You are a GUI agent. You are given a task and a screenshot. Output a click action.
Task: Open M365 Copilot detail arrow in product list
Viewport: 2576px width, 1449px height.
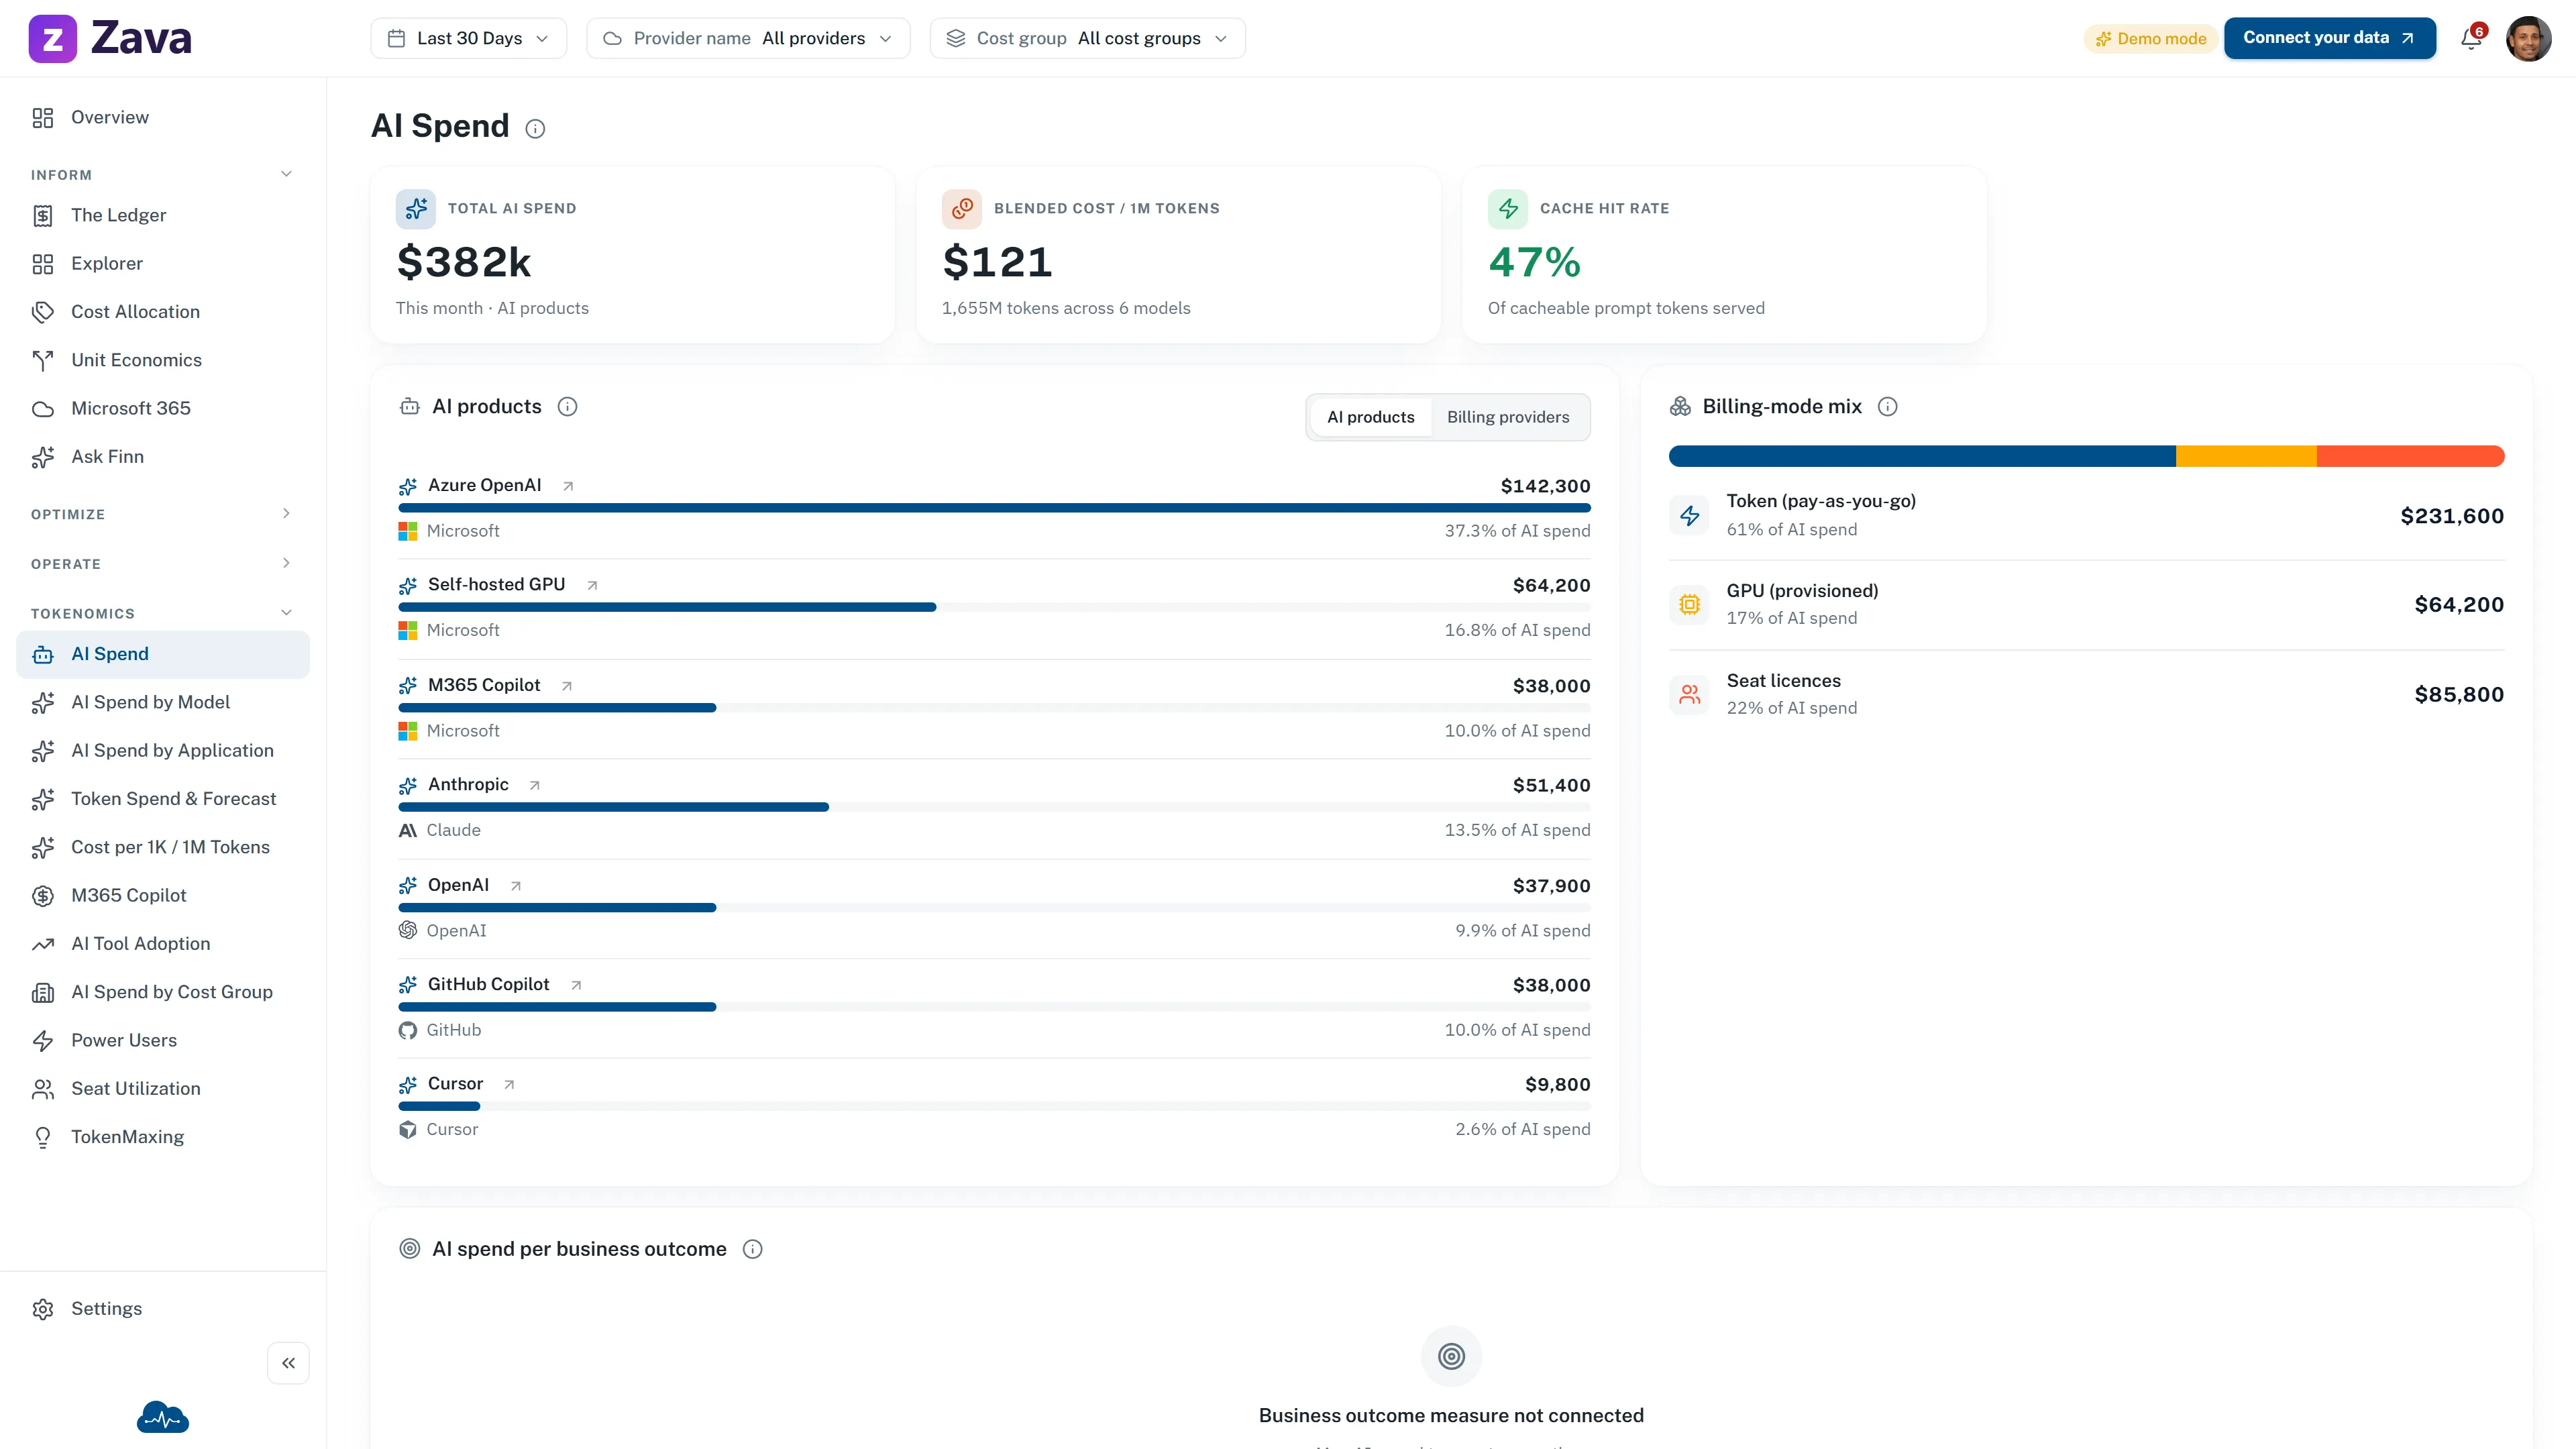coord(567,686)
